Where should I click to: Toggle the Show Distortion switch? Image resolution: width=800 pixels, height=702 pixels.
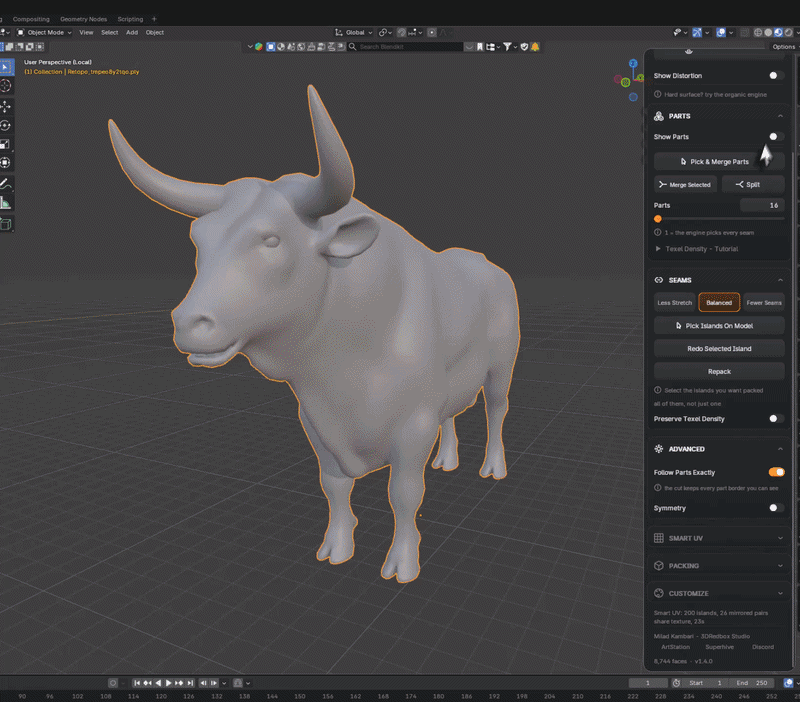tap(776, 76)
